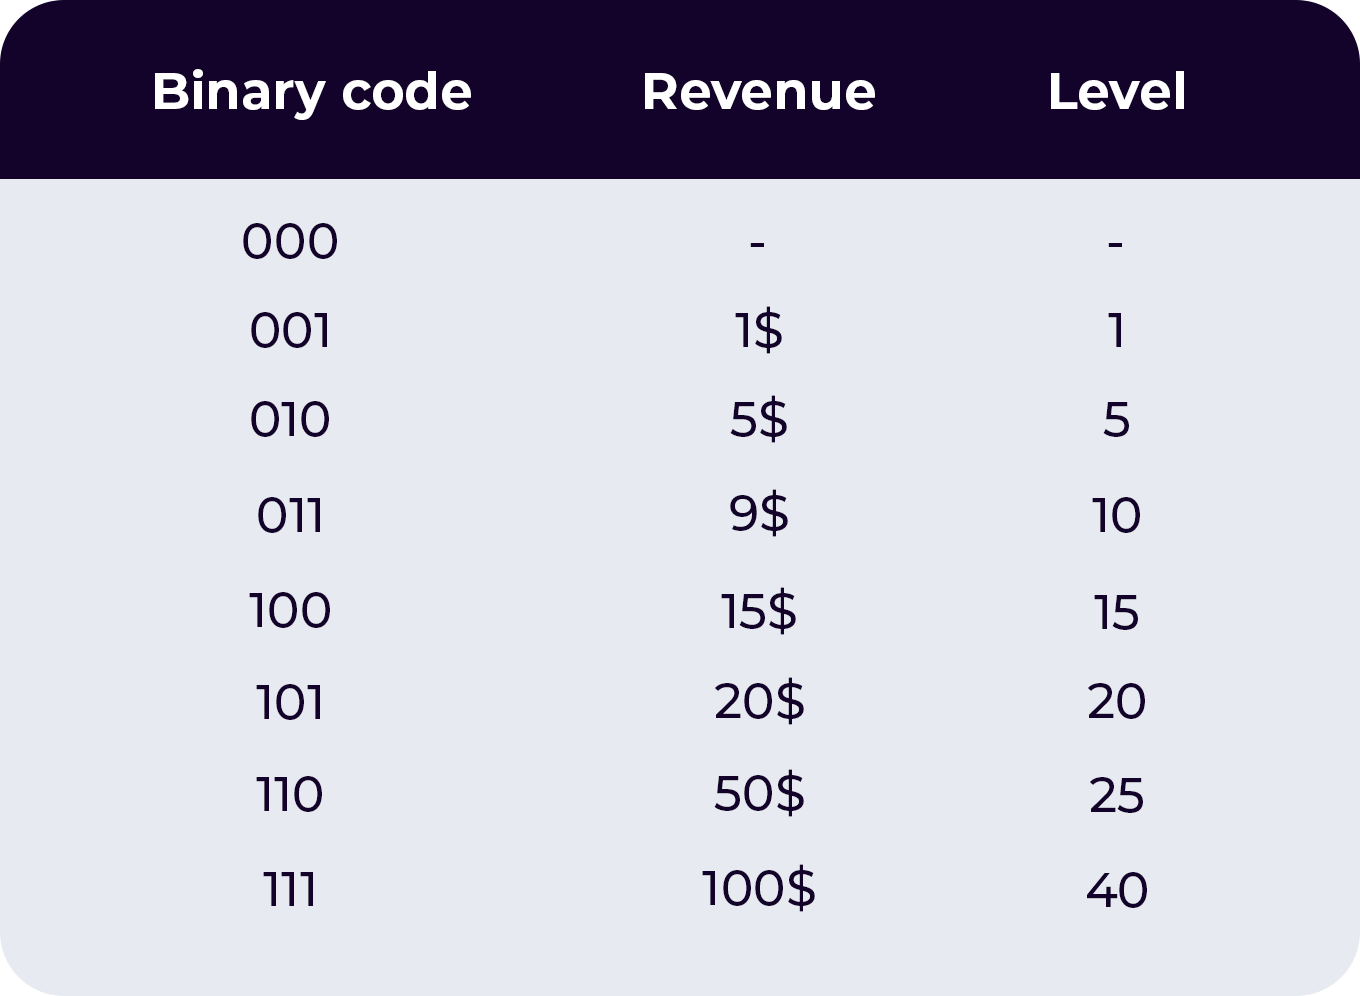Click the Binary code column header
The width and height of the screenshot is (1360, 996).
(x=311, y=93)
